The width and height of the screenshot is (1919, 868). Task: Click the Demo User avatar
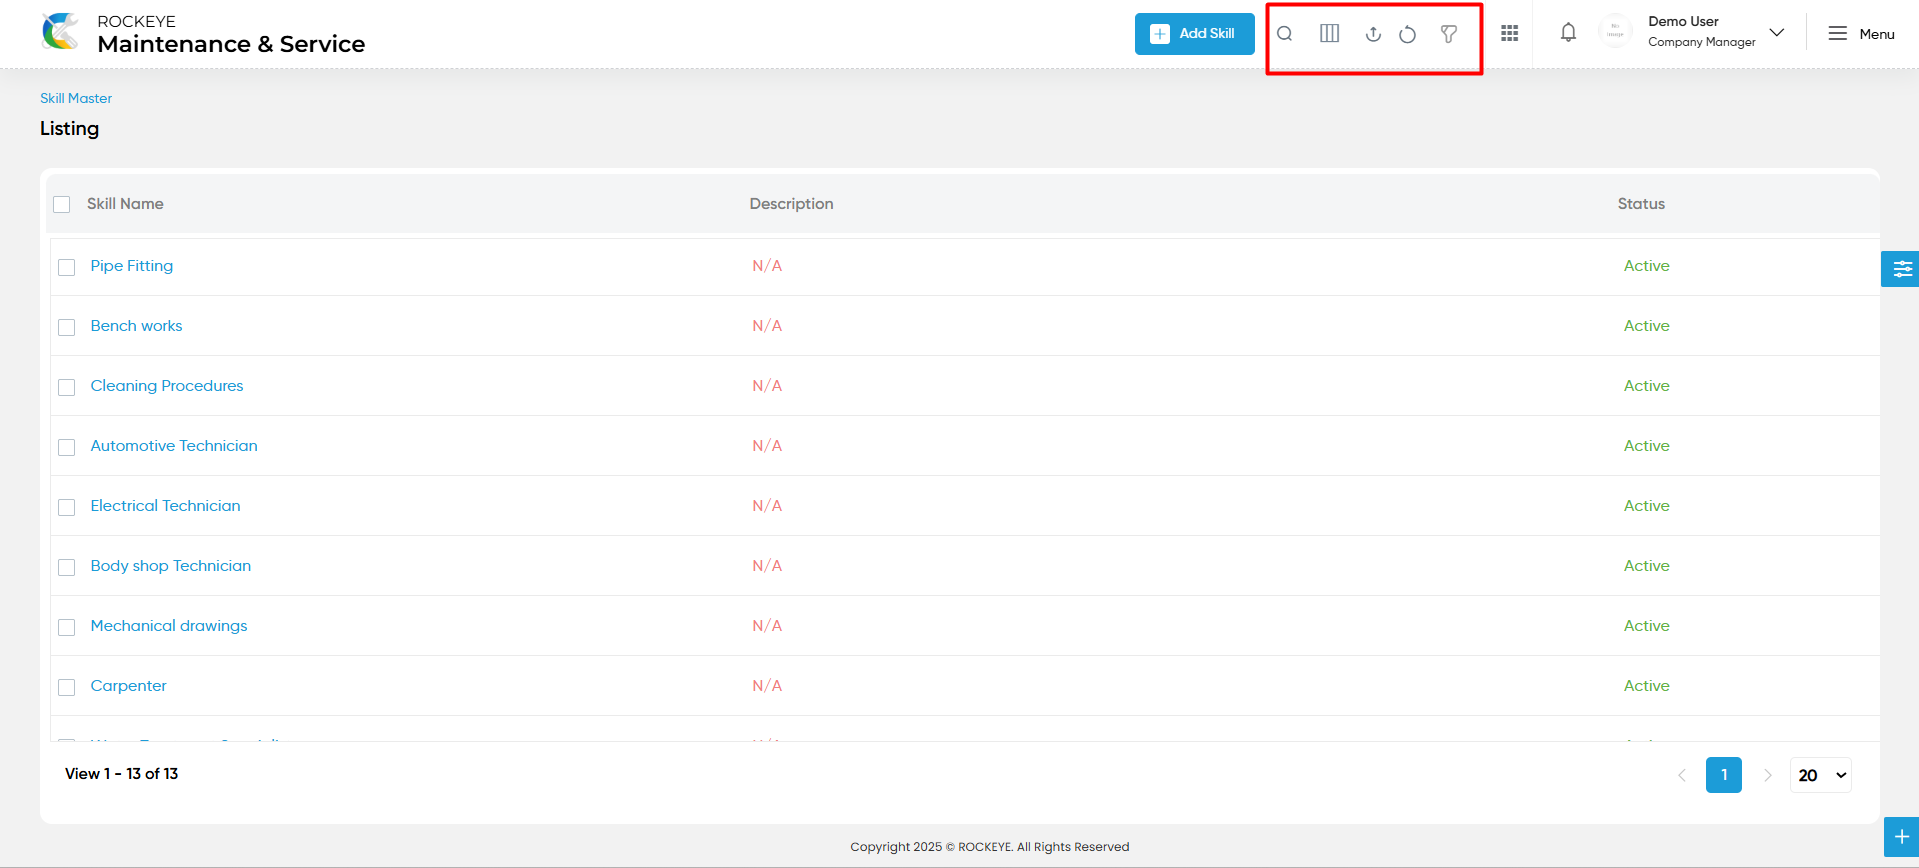tap(1615, 32)
